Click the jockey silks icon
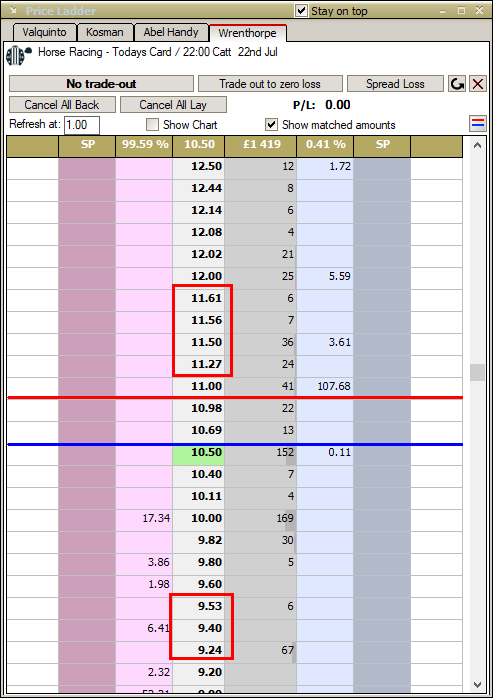This screenshot has width=493, height=698. [x=19, y=55]
